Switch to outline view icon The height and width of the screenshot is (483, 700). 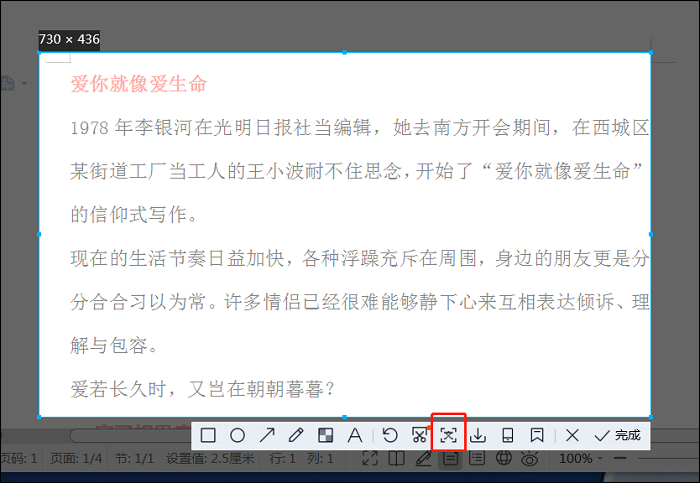tap(477, 458)
